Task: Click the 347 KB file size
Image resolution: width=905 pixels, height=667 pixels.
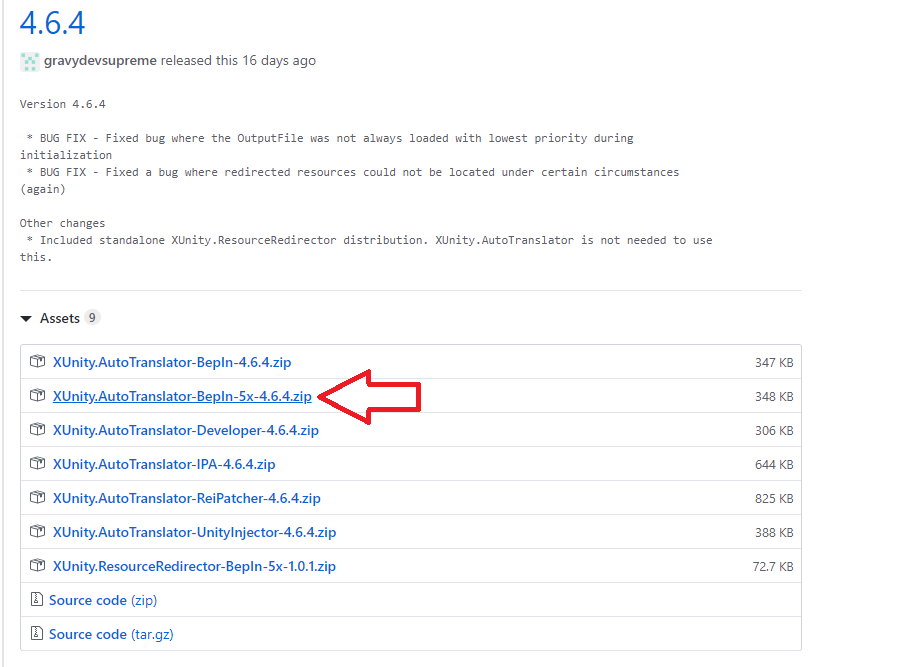Action: [x=774, y=363]
